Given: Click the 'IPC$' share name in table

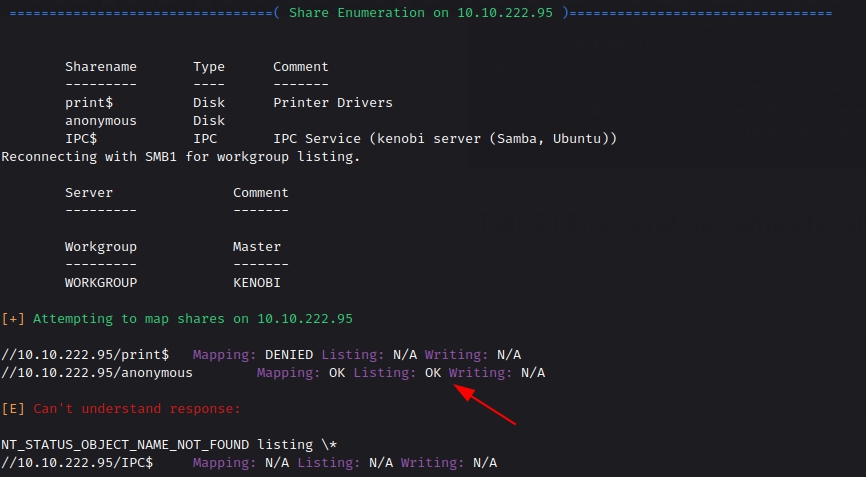Looking at the screenshot, I should 81,139.
